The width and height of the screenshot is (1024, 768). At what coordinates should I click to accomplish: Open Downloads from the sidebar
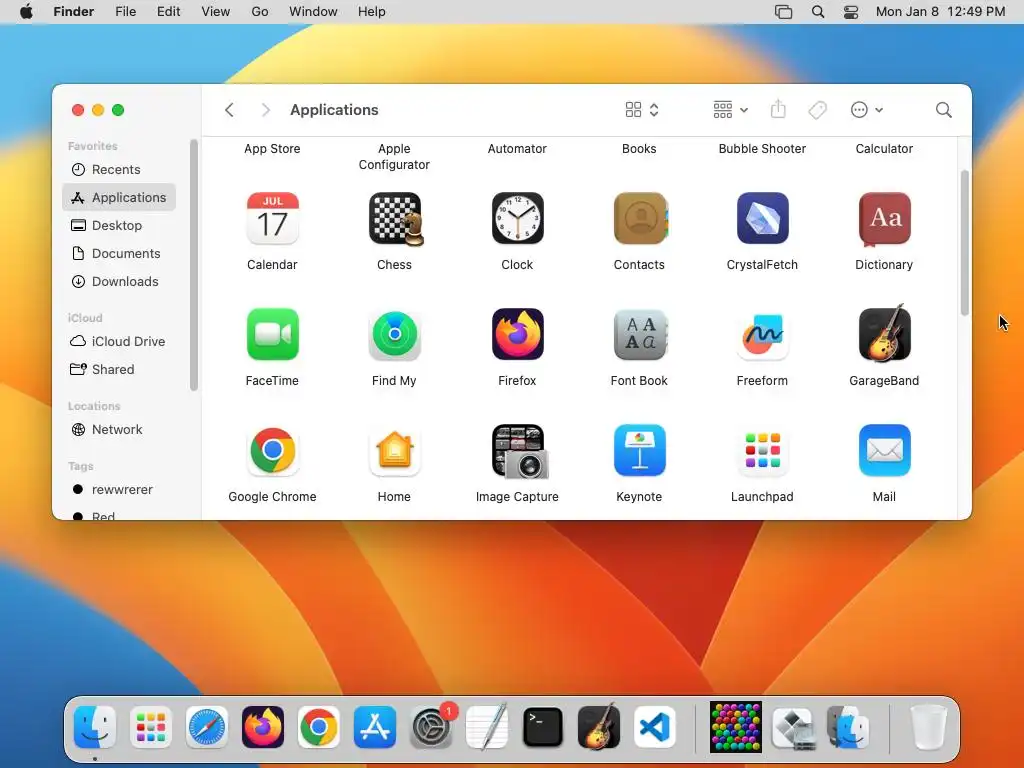coord(119,281)
